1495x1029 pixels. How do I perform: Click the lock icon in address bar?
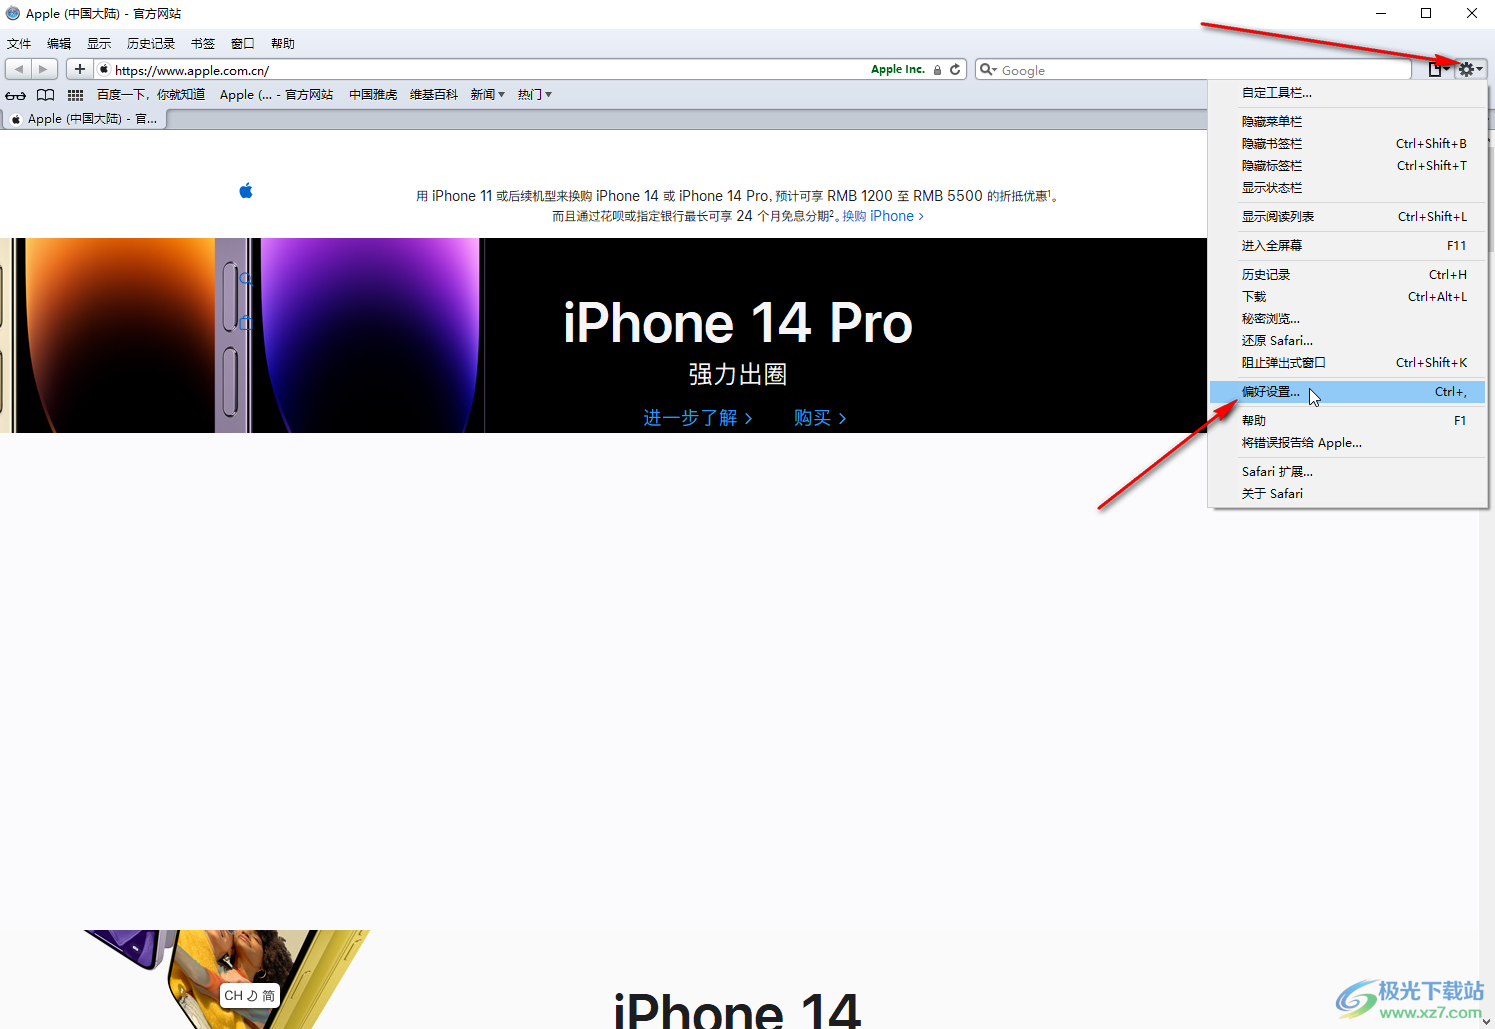tap(937, 70)
